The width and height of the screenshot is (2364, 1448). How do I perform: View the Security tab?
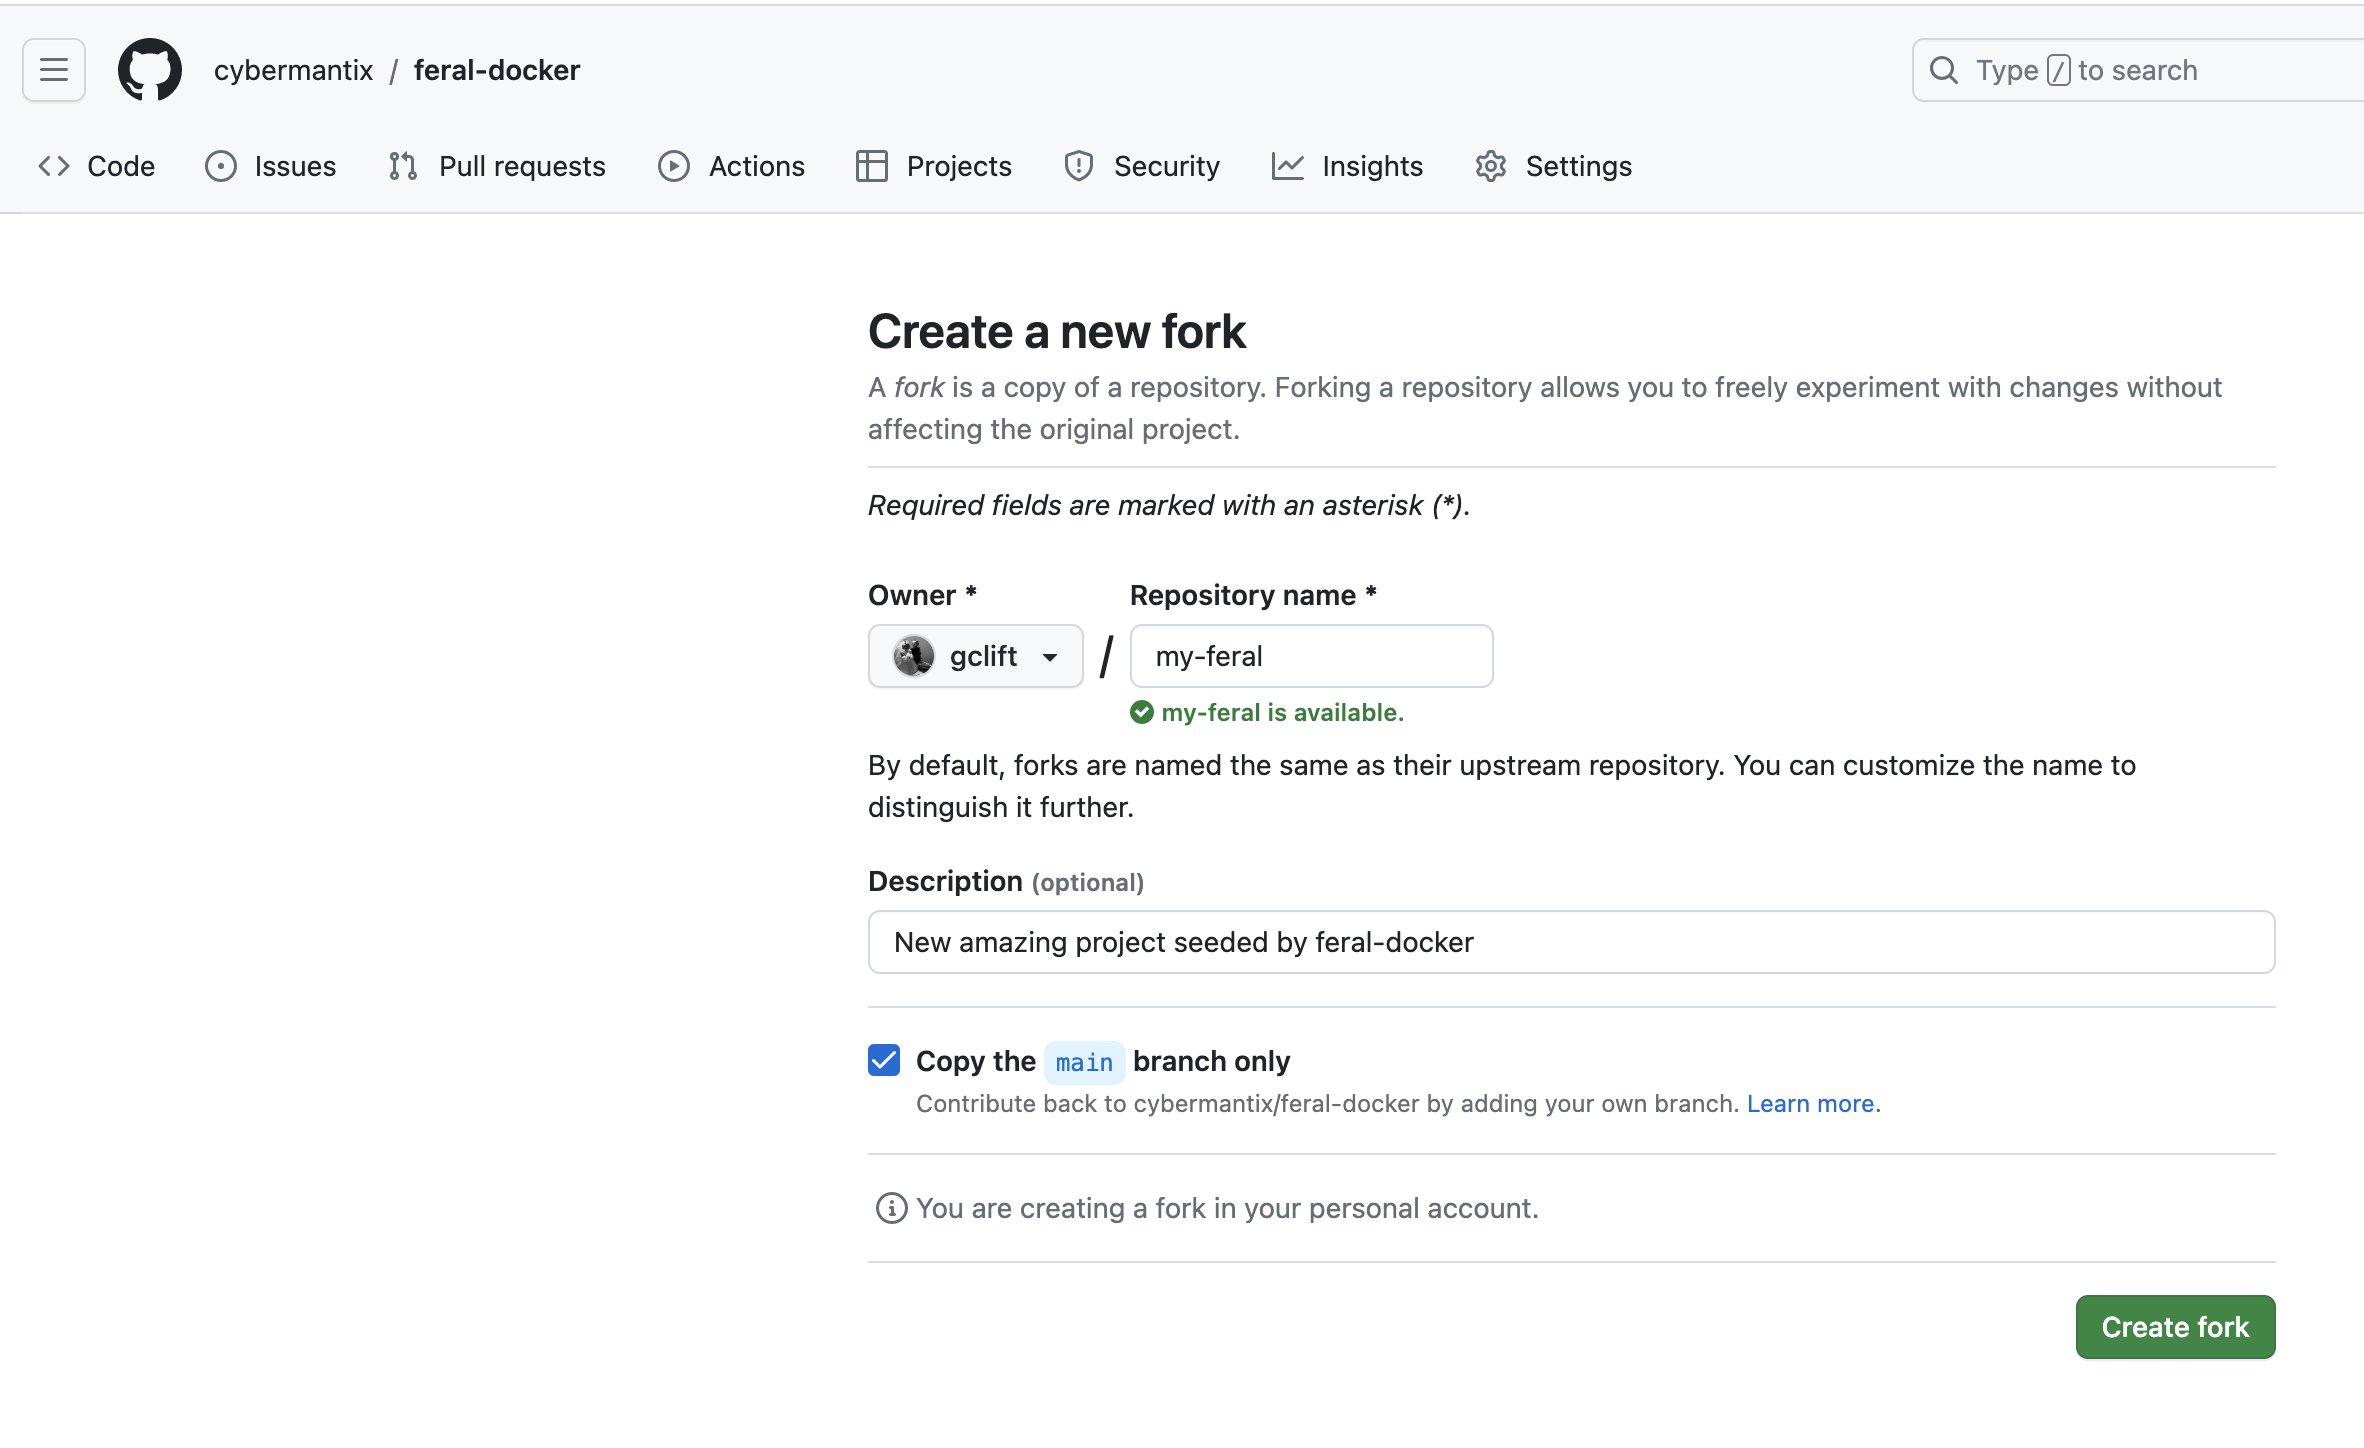[x=1142, y=166]
